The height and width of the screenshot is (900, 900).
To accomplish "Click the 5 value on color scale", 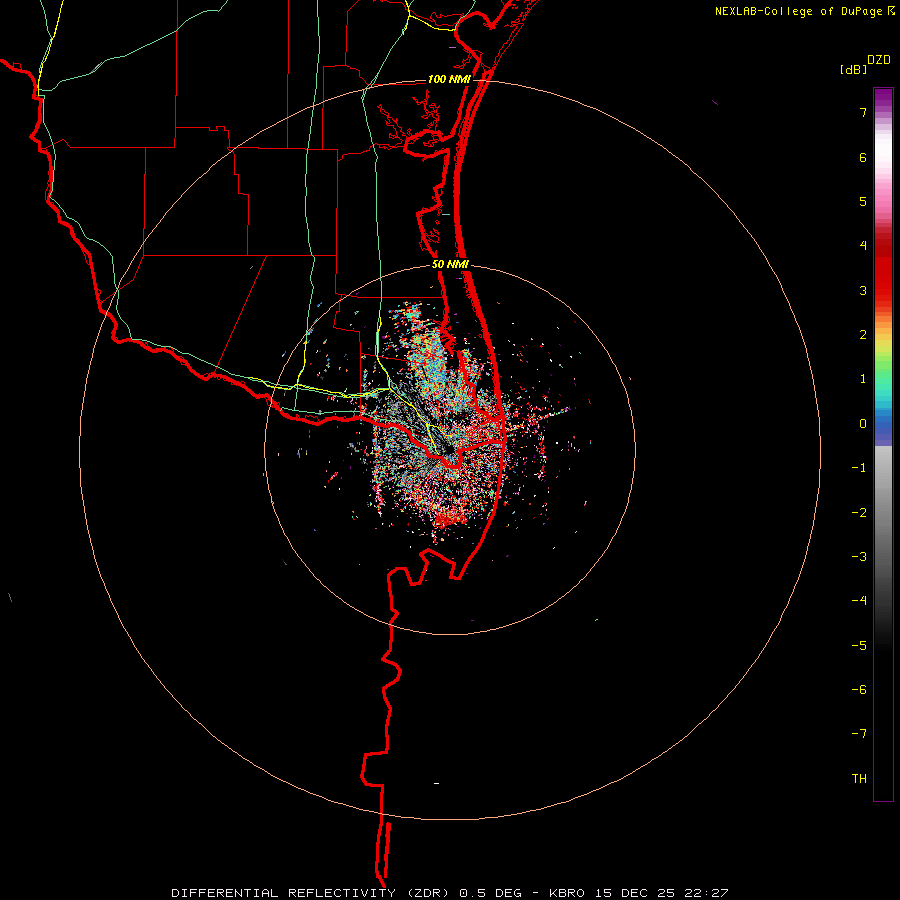I will [863, 201].
